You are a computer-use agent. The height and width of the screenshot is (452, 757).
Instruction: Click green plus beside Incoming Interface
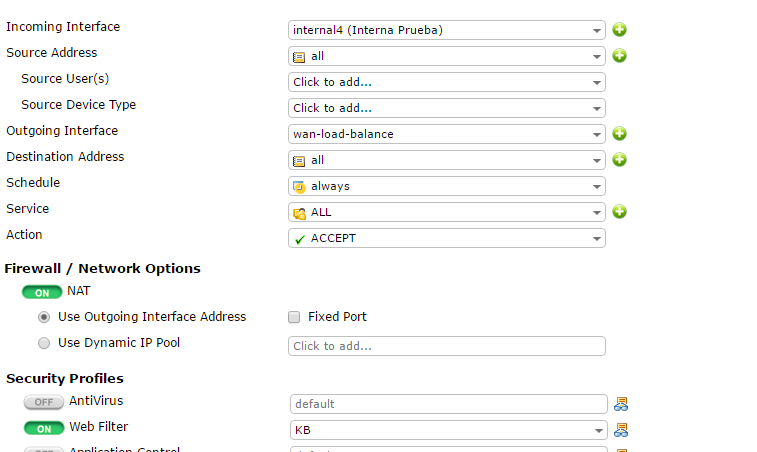pos(619,30)
